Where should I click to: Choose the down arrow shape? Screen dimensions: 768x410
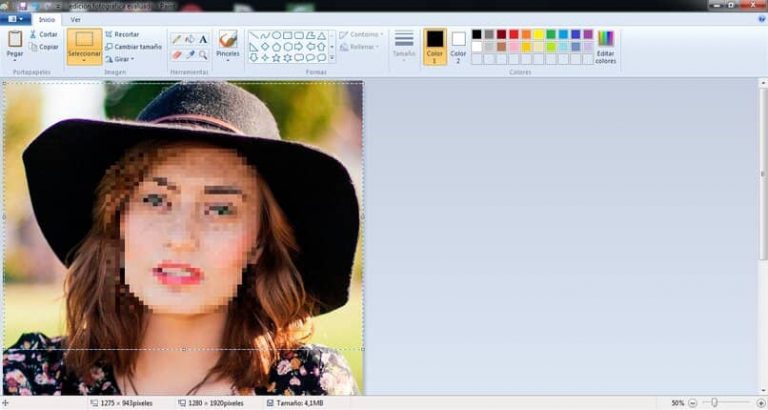coord(254,58)
